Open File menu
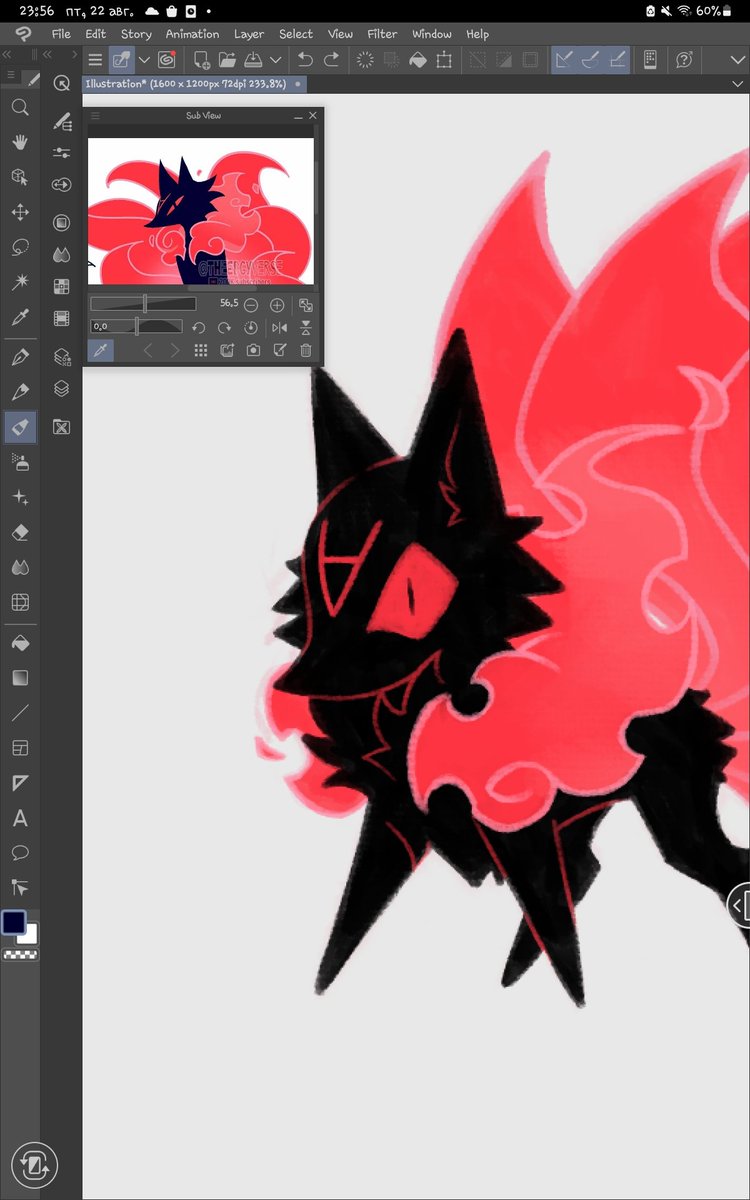 [61, 34]
